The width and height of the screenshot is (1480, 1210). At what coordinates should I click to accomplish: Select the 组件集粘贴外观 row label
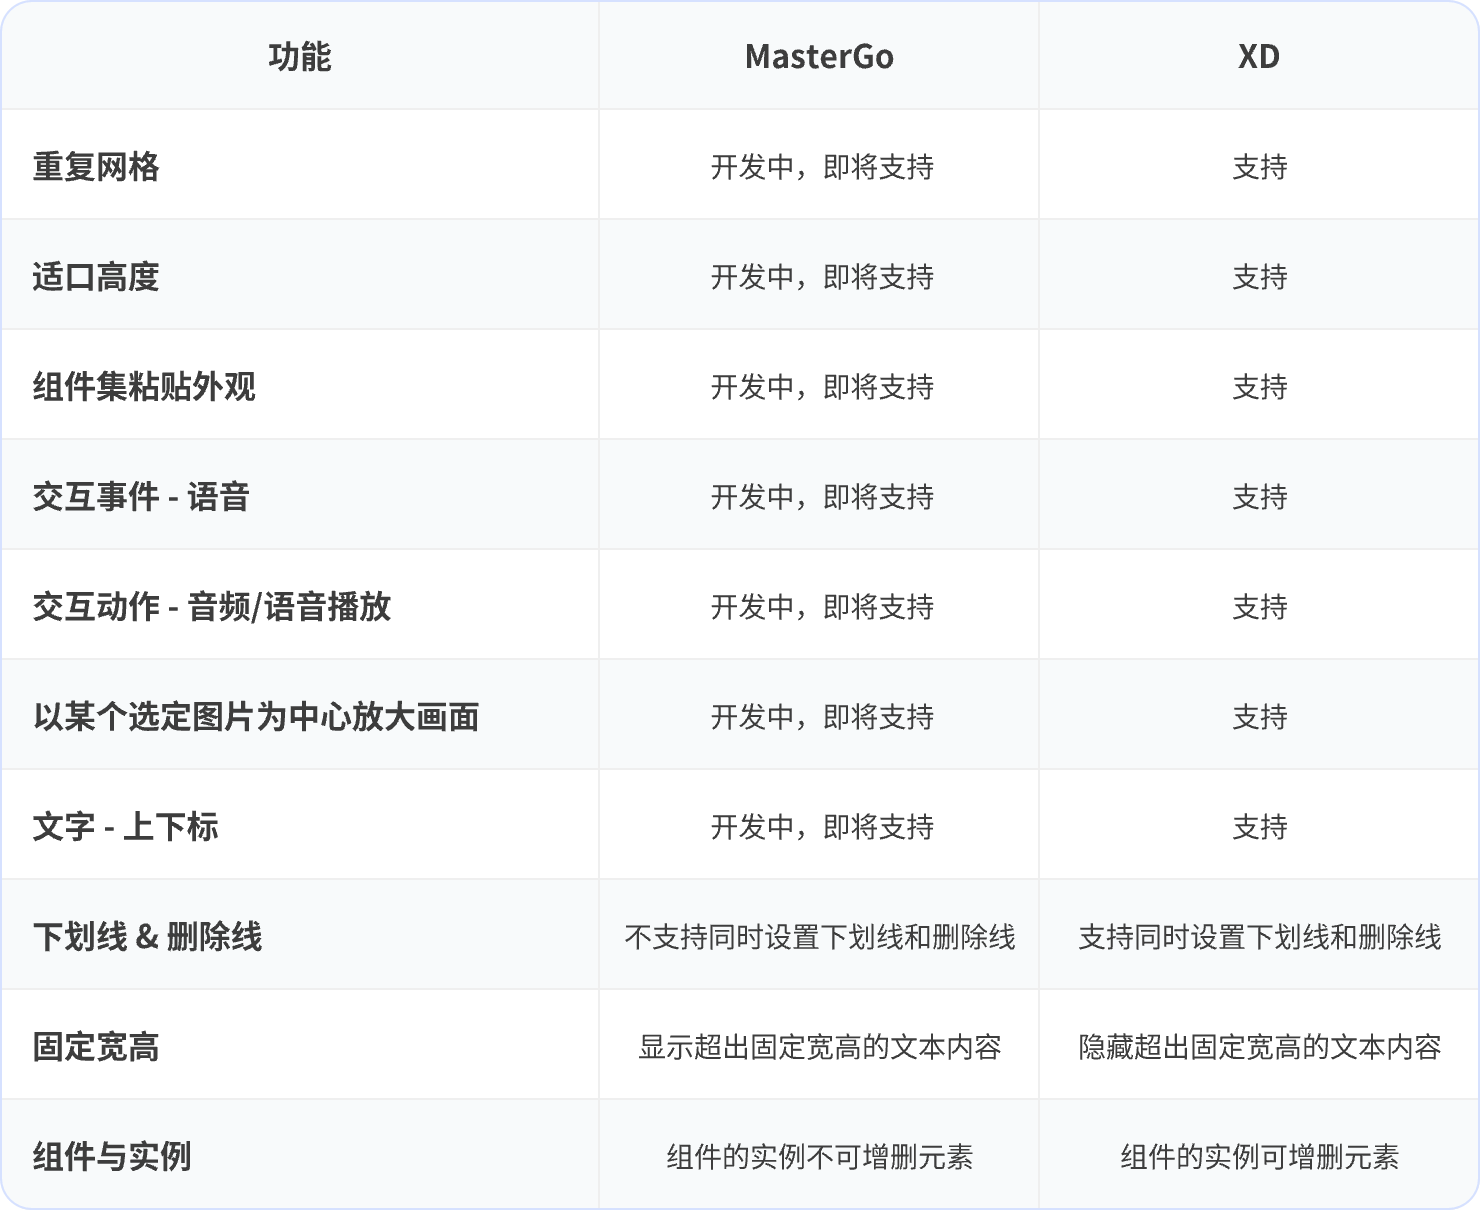pos(144,386)
